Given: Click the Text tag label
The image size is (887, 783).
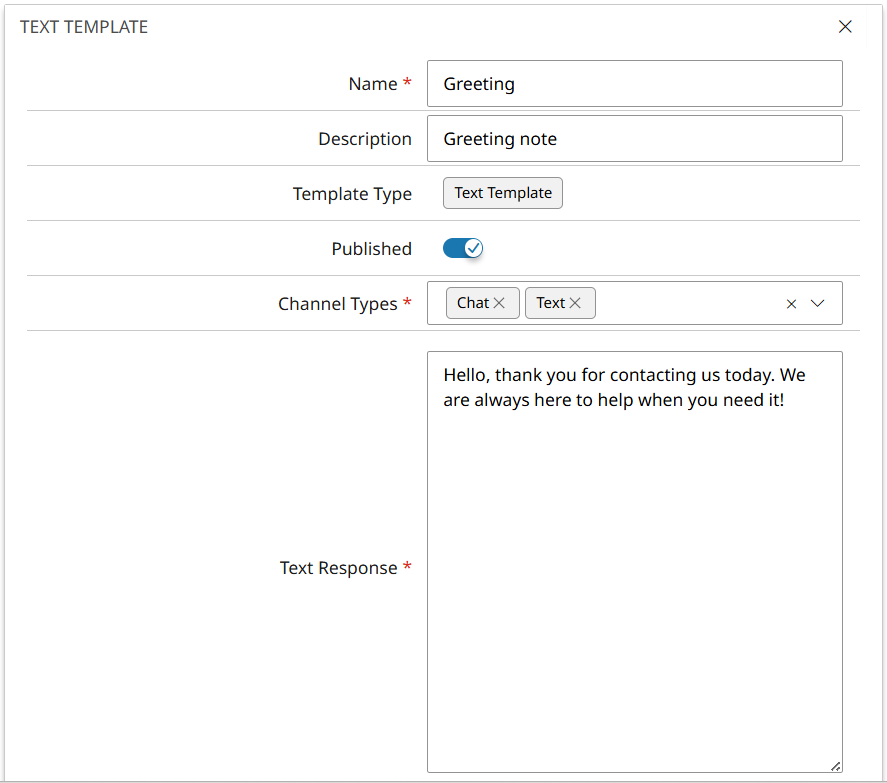Looking at the screenshot, I should point(550,303).
